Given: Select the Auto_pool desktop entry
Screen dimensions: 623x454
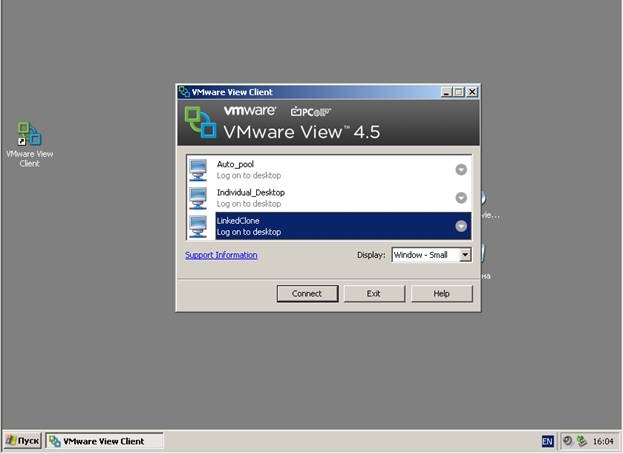Looking at the screenshot, I should pyautogui.click(x=329, y=170).
